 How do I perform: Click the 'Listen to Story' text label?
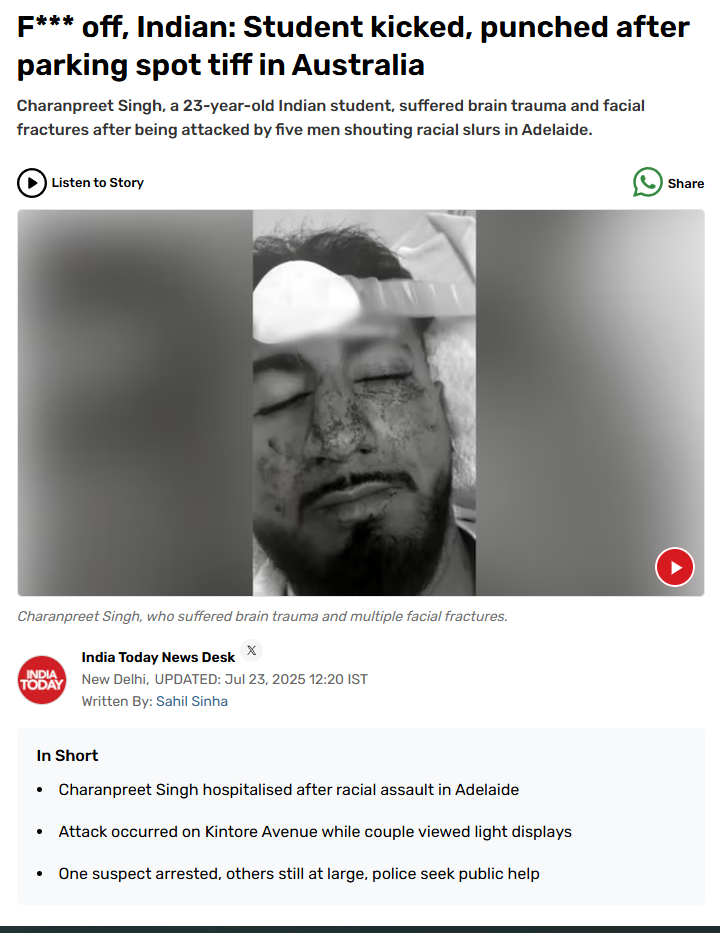point(98,183)
